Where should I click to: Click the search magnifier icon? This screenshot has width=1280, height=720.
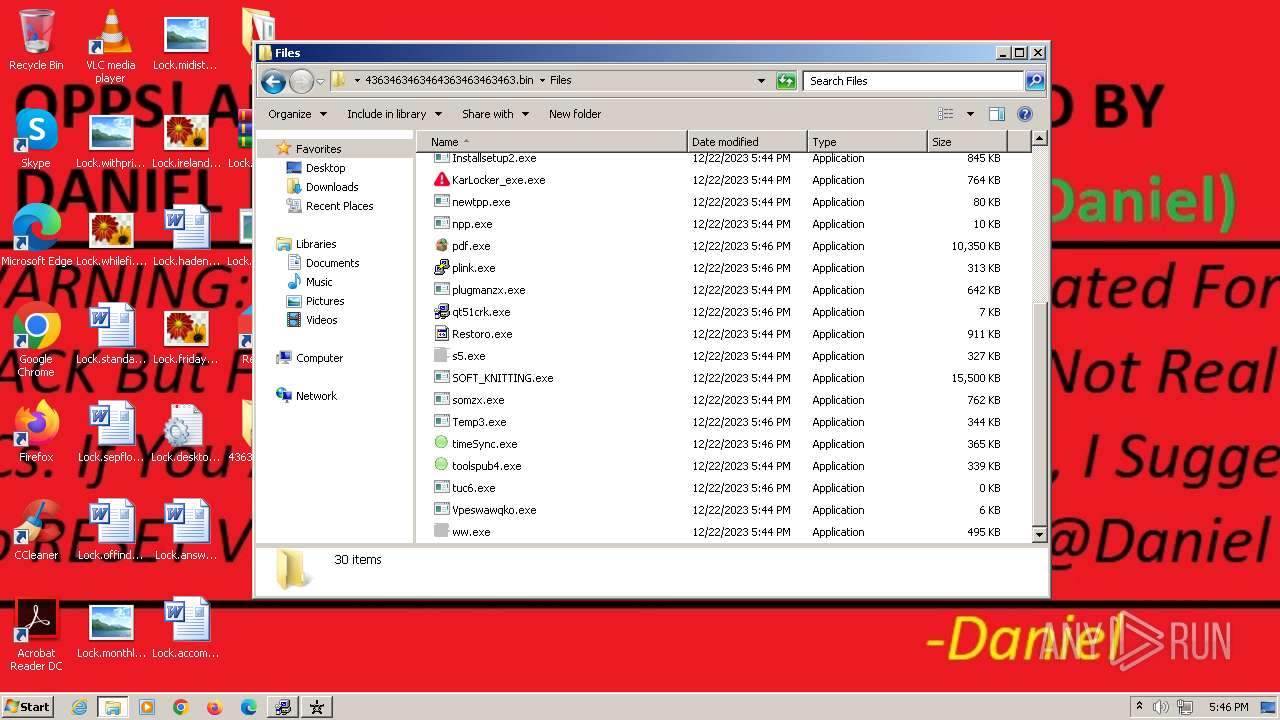tap(1035, 81)
